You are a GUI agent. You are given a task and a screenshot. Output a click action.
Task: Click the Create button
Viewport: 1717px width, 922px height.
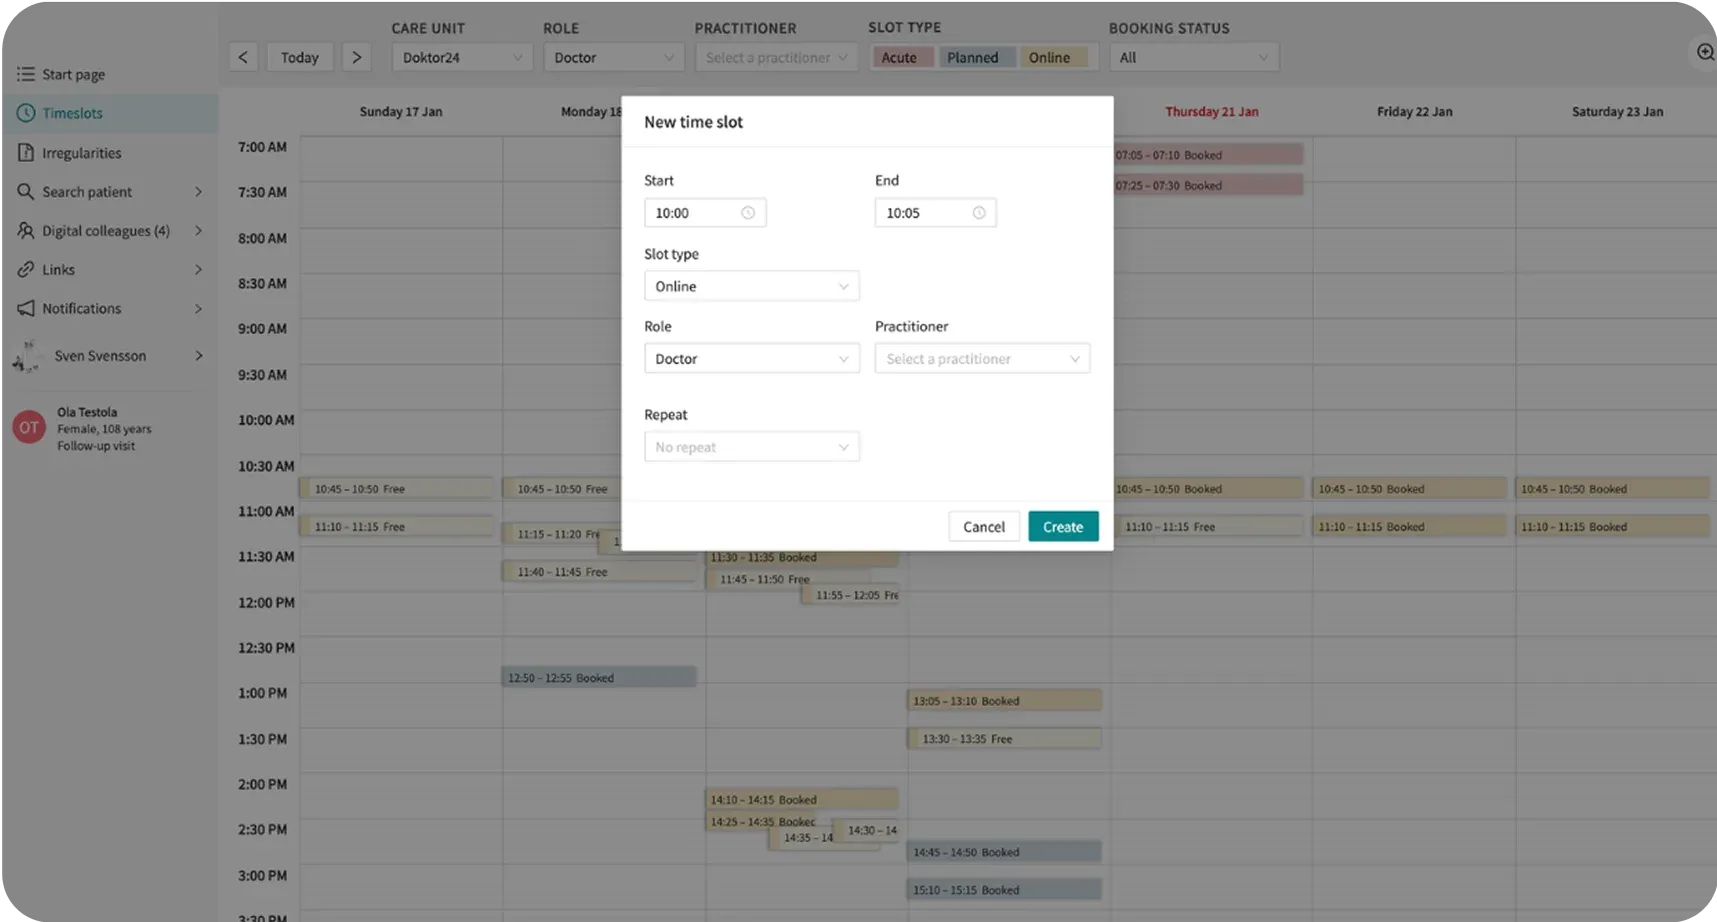1063,527
